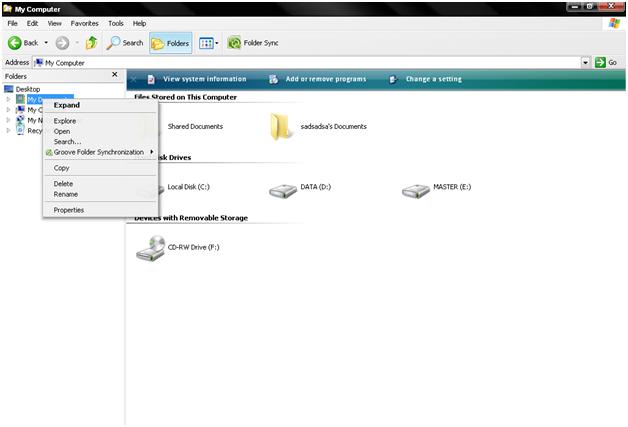This screenshot has width=628, height=427.
Task: Select Shared Documents label
Action: tap(195, 127)
